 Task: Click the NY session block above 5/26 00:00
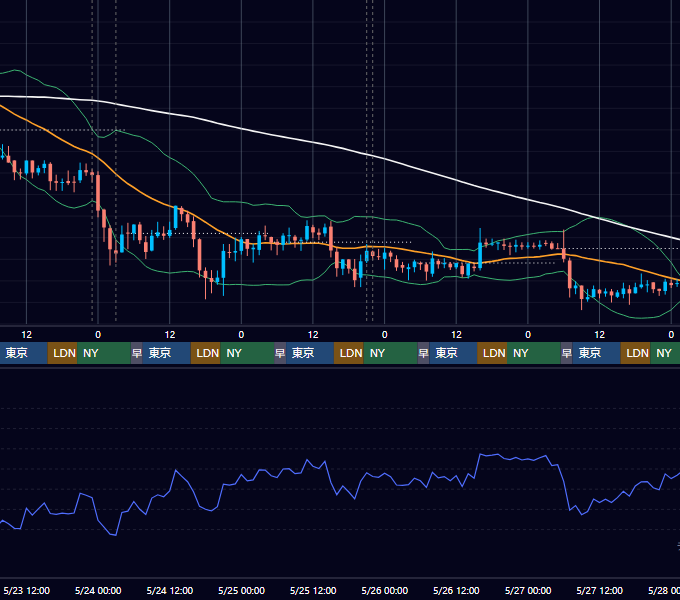coord(390,353)
